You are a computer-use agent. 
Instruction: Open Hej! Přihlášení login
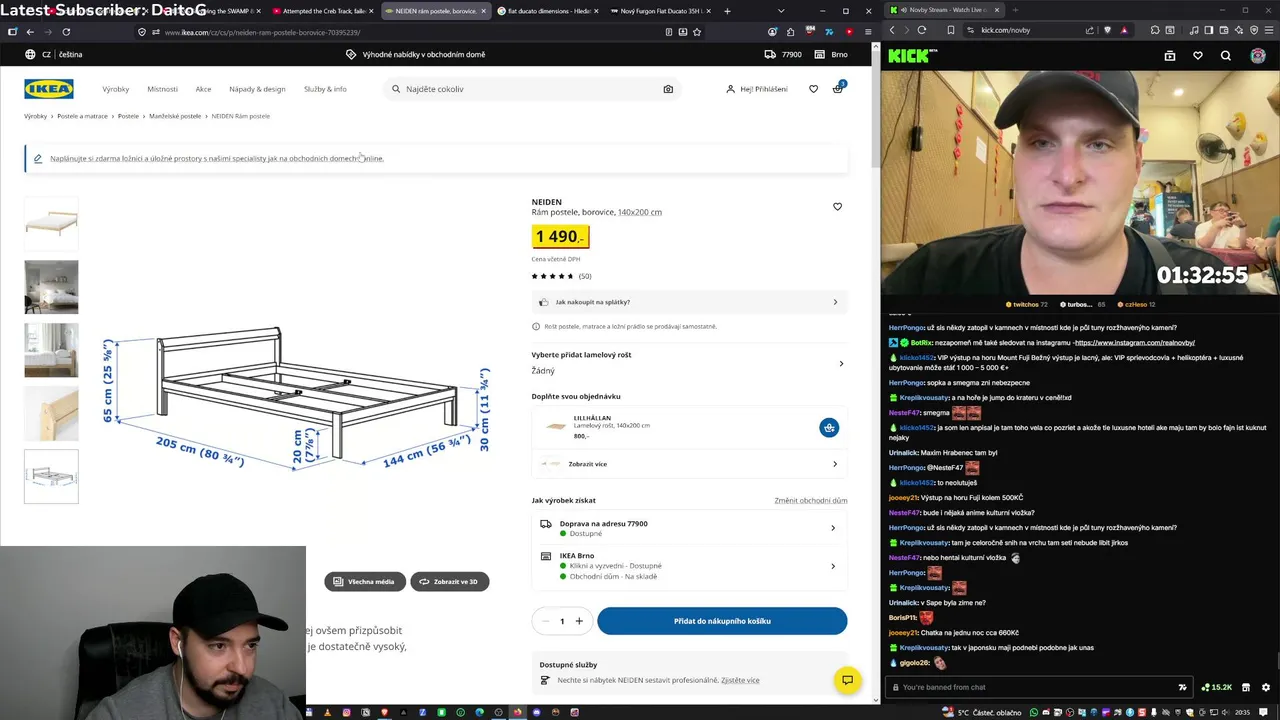[757, 89]
